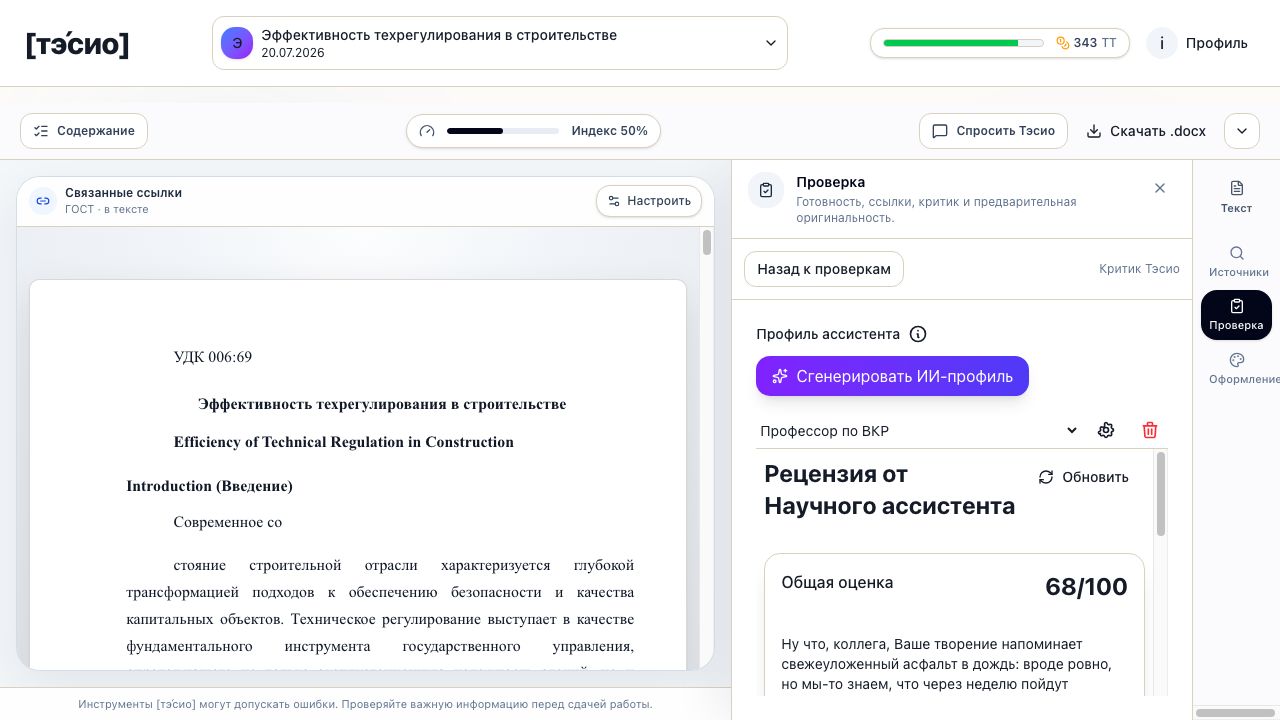Open the project title dropdown

tap(500, 43)
